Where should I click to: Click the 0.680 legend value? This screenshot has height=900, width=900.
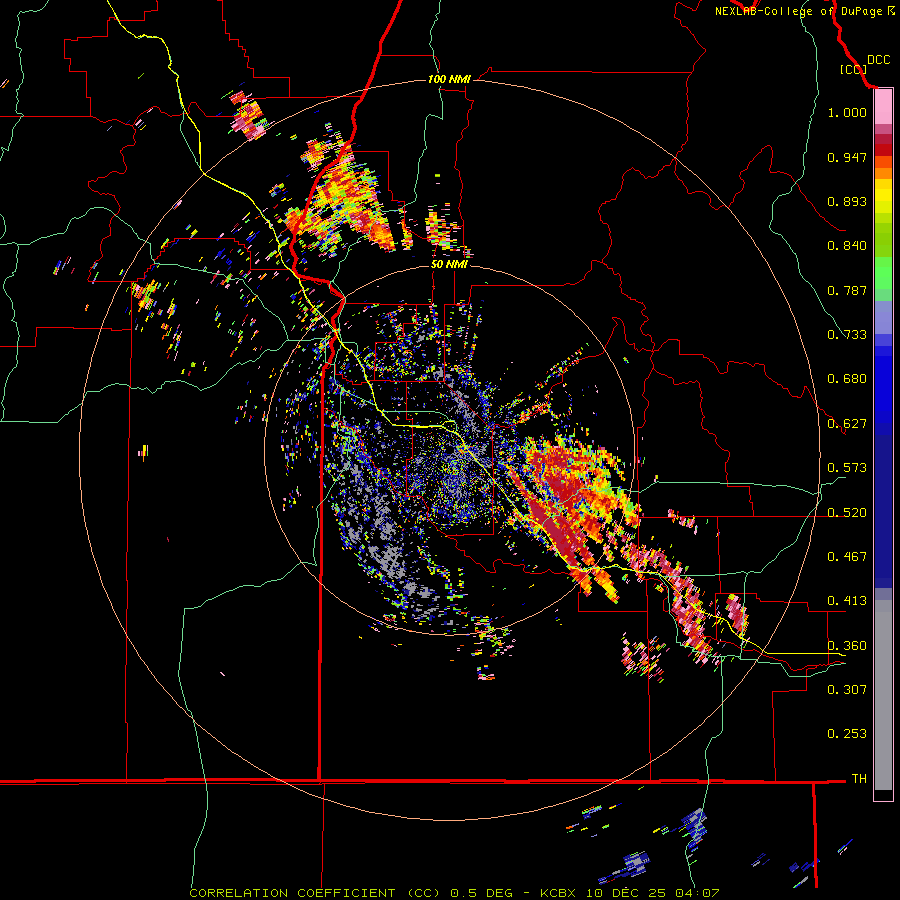click(847, 379)
